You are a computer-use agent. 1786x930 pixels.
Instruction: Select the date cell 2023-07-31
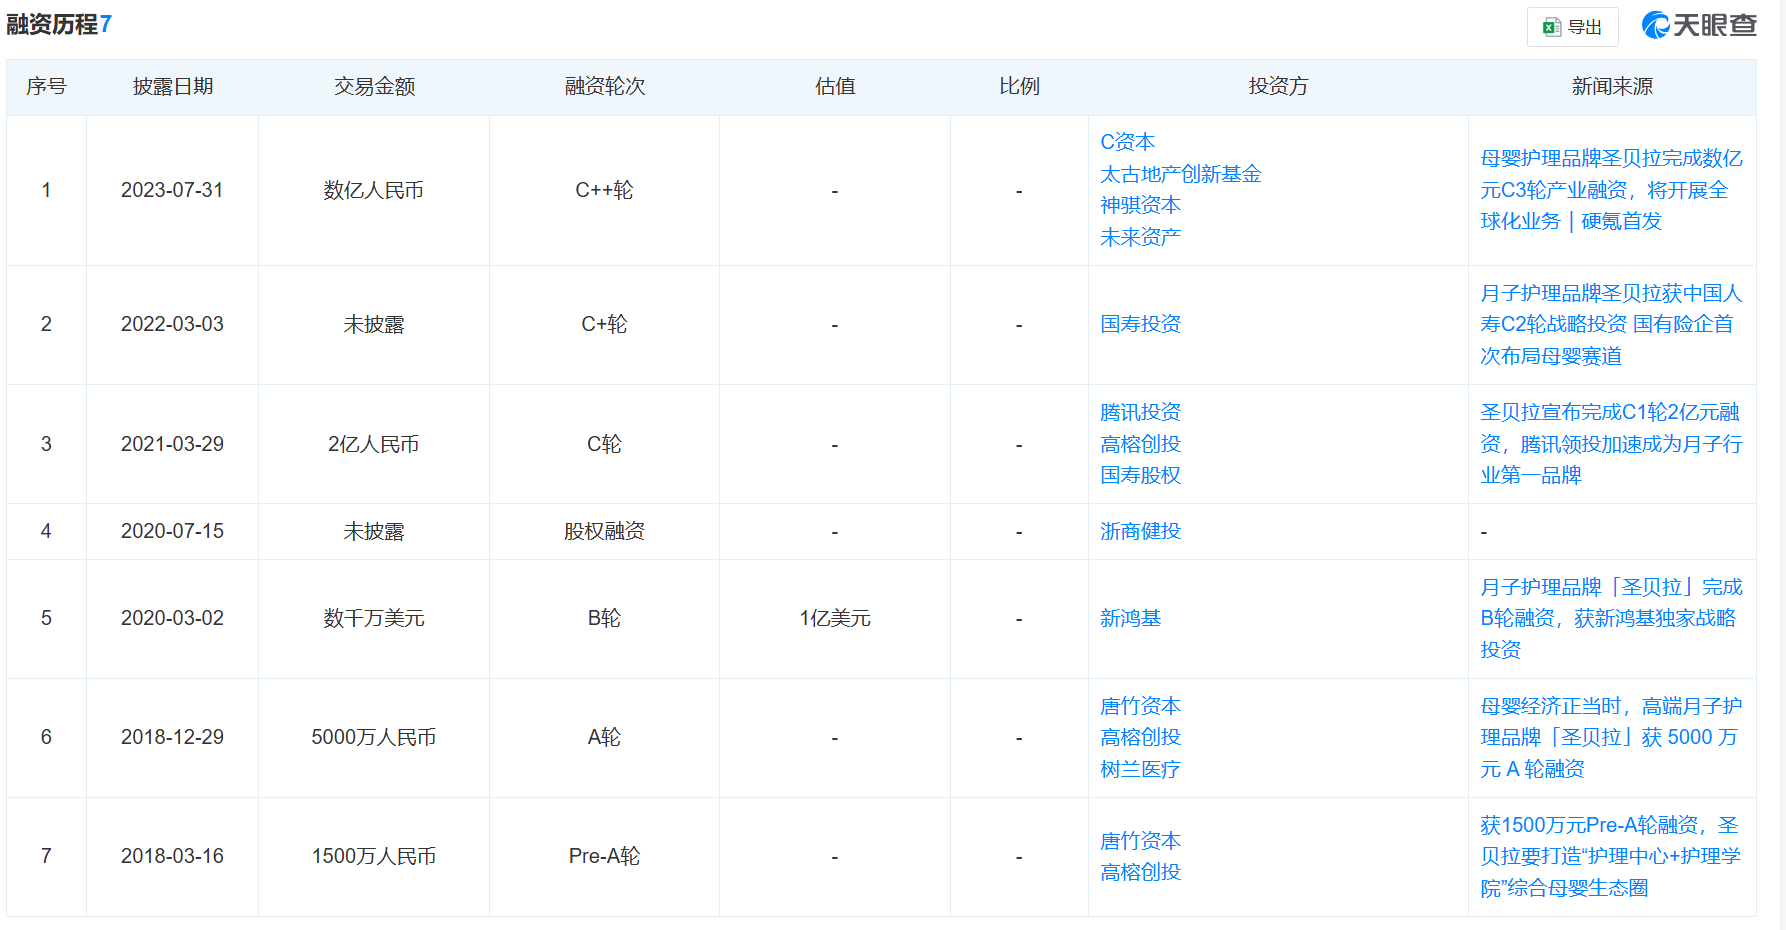(x=172, y=190)
